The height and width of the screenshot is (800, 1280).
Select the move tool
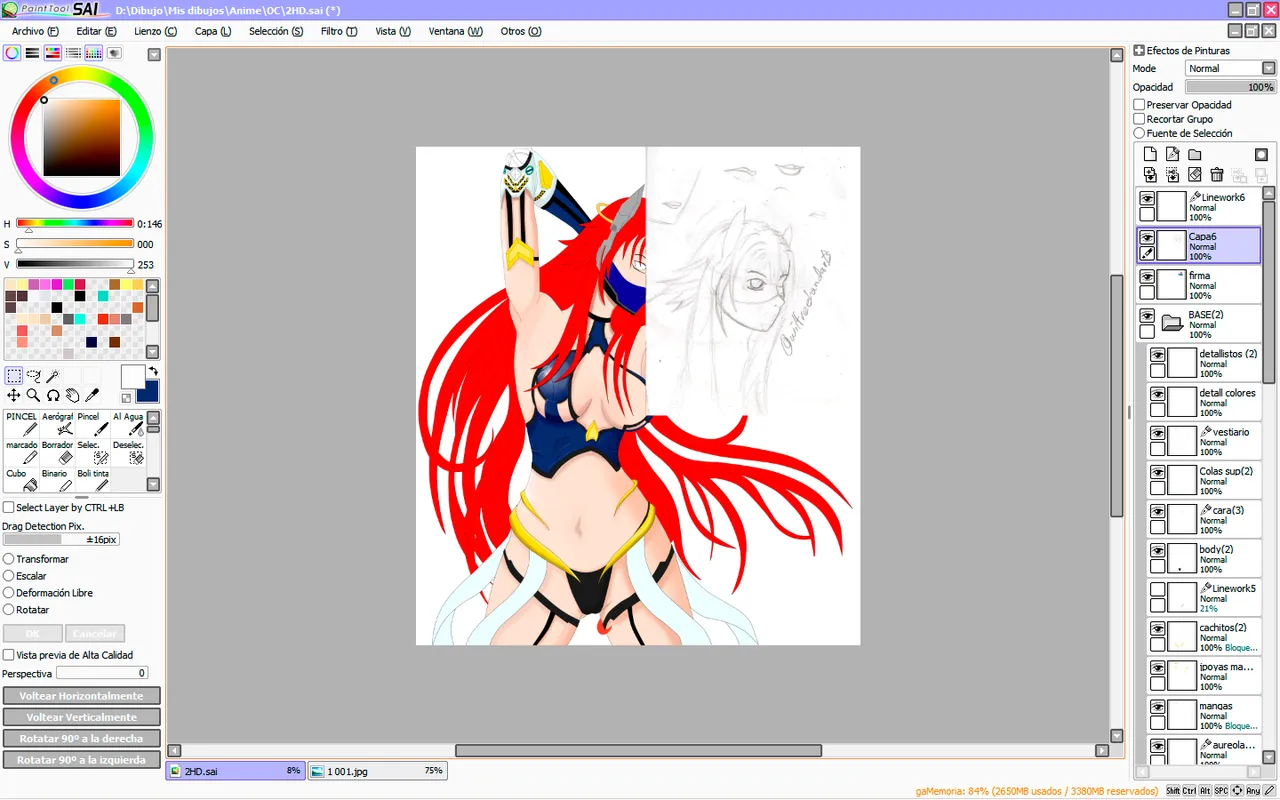tap(14, 396)
